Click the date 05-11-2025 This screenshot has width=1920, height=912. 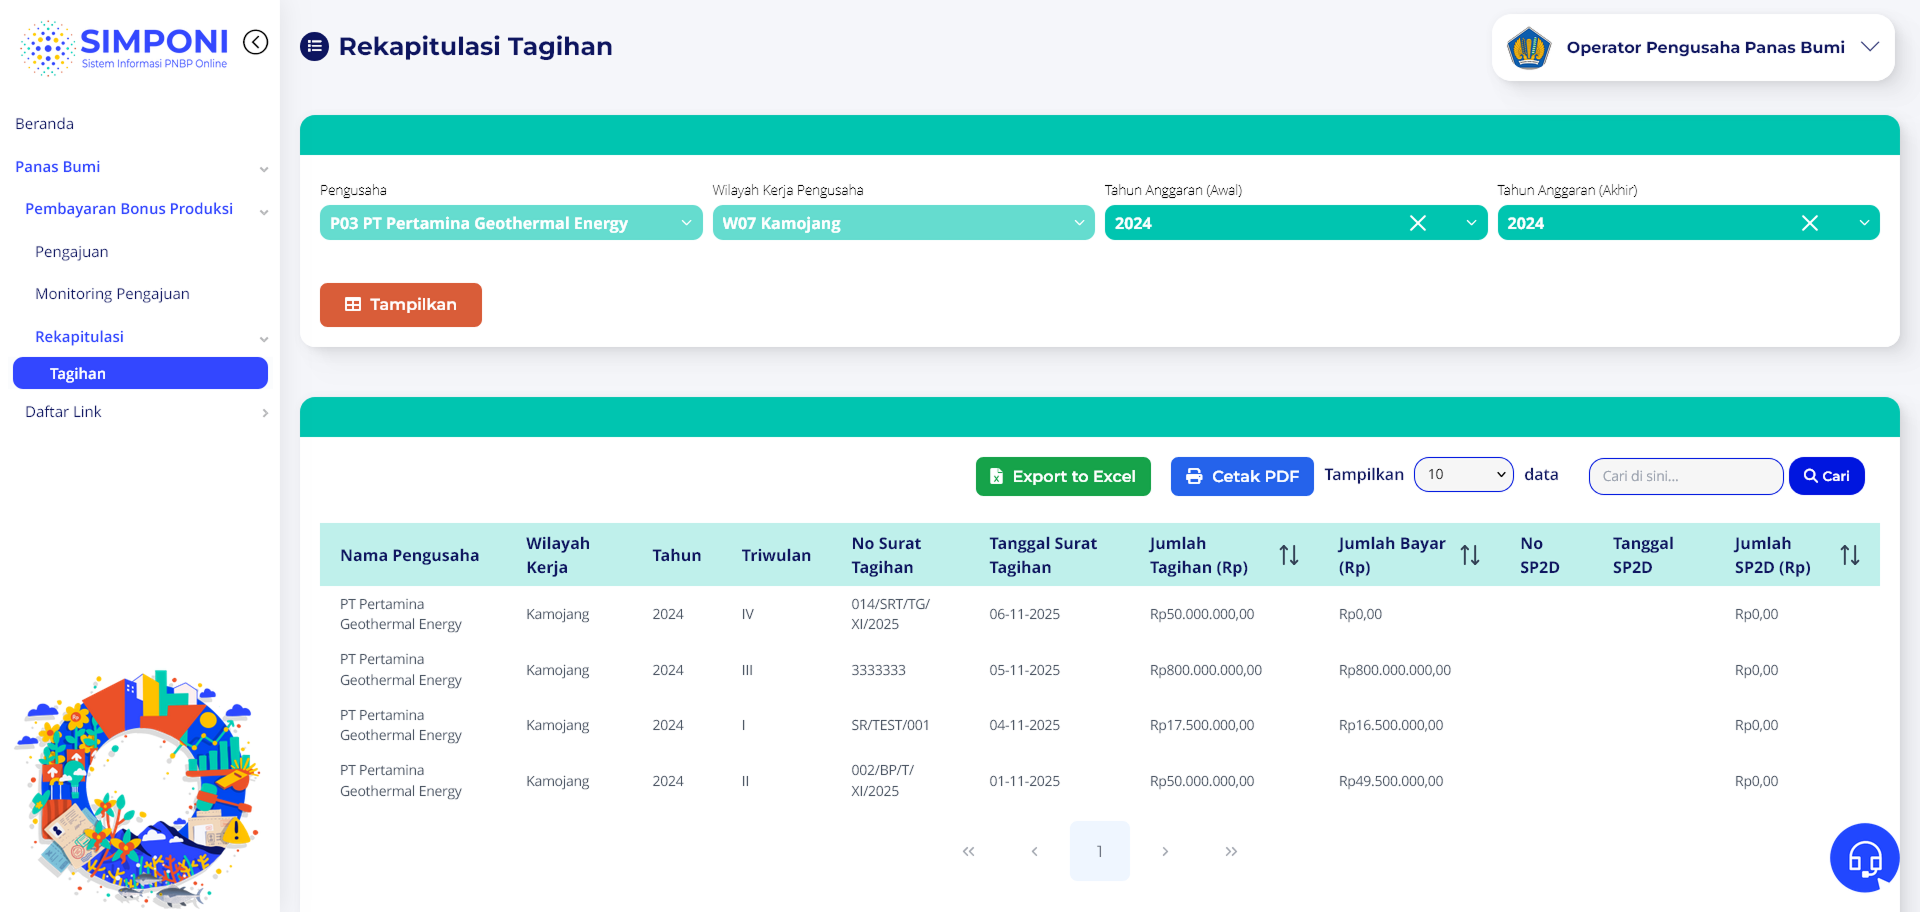coord(1025,670)
